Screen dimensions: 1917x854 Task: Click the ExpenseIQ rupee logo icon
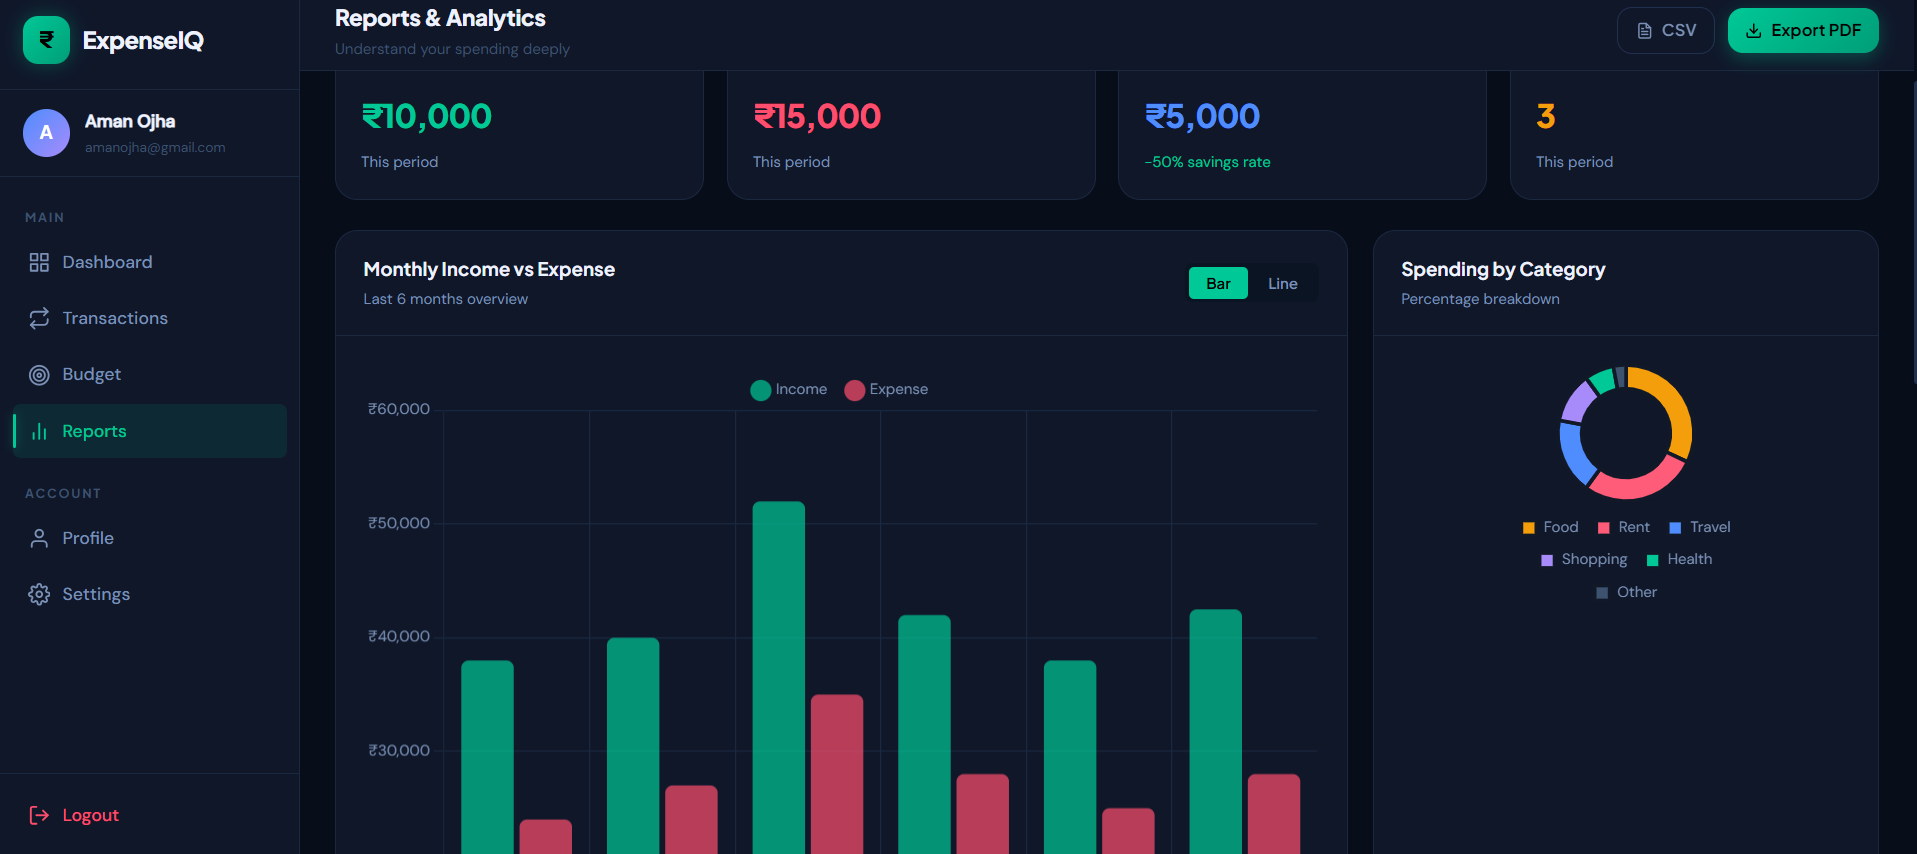pos(46,40)
